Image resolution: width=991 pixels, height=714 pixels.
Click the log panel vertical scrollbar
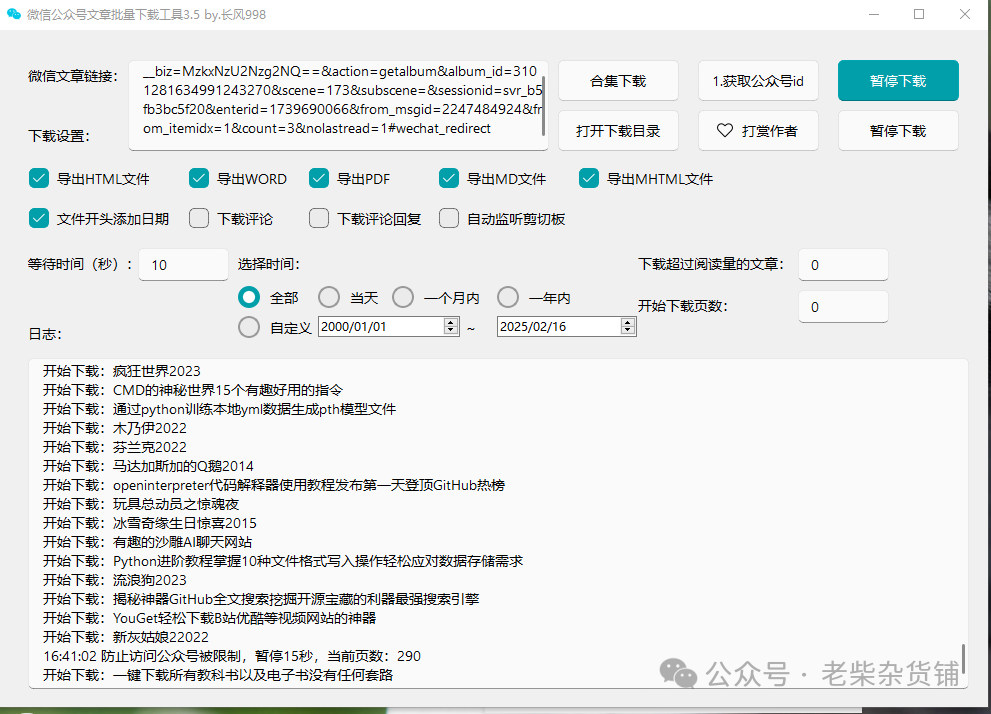point(963,659)
